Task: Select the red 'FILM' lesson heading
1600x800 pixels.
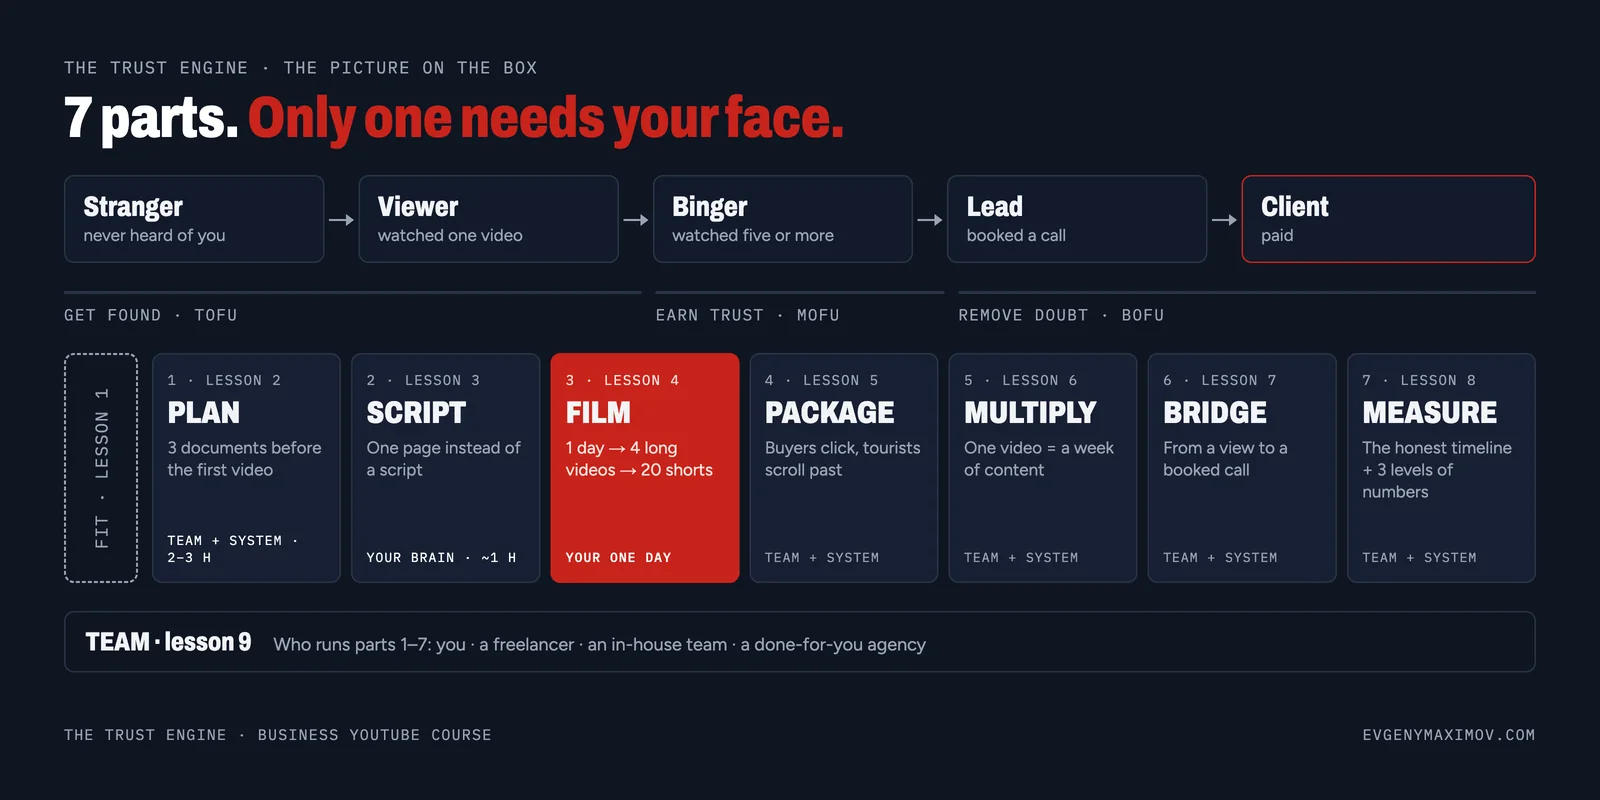Action: pos(598,413)
